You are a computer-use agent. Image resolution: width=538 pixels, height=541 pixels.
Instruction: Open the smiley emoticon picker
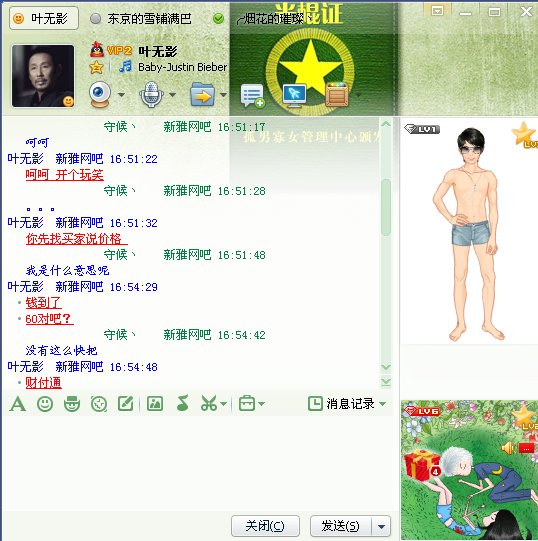45,404
